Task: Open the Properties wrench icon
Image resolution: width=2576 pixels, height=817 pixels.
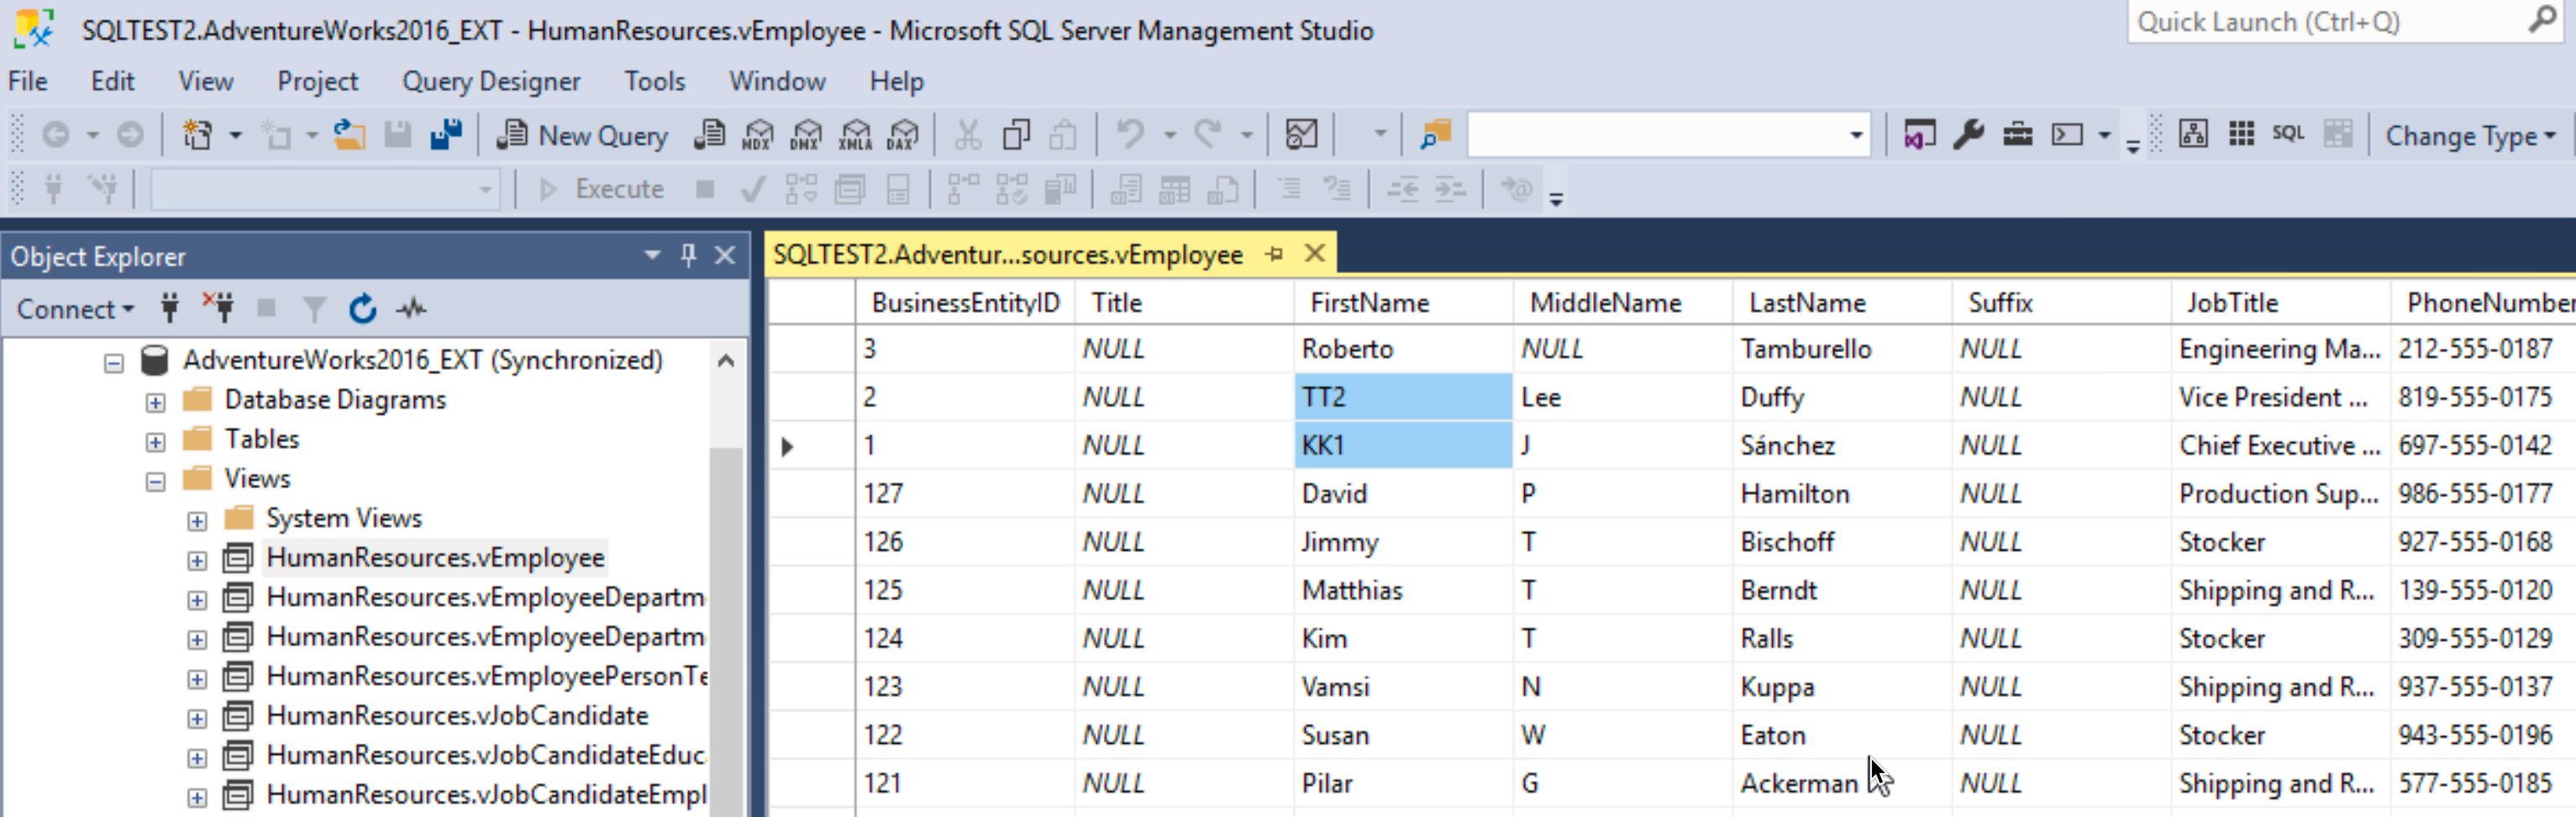Action: (x=1968, y=134)
